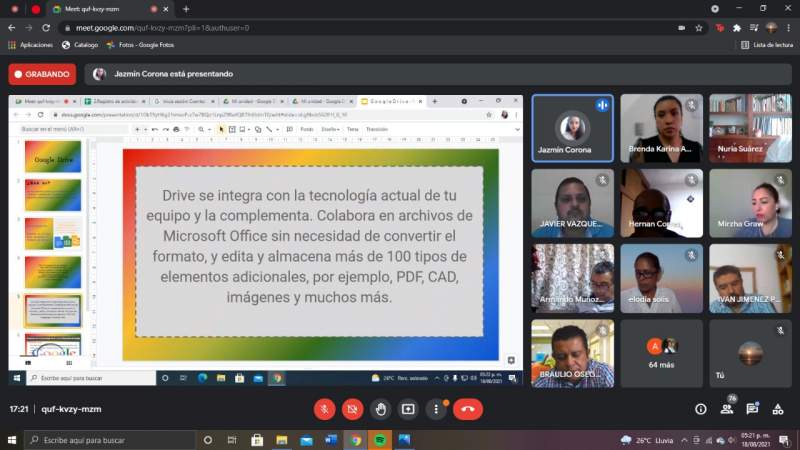This screenshot has height=450, width=800.
Task: Mute or unmute the microphone in Meet
Action: tap(324, 409)
